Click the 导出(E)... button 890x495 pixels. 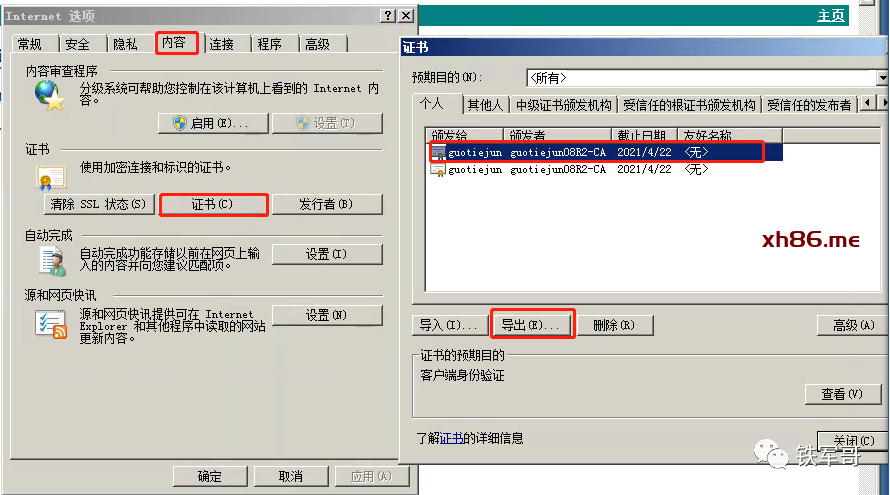pos(531,325)
